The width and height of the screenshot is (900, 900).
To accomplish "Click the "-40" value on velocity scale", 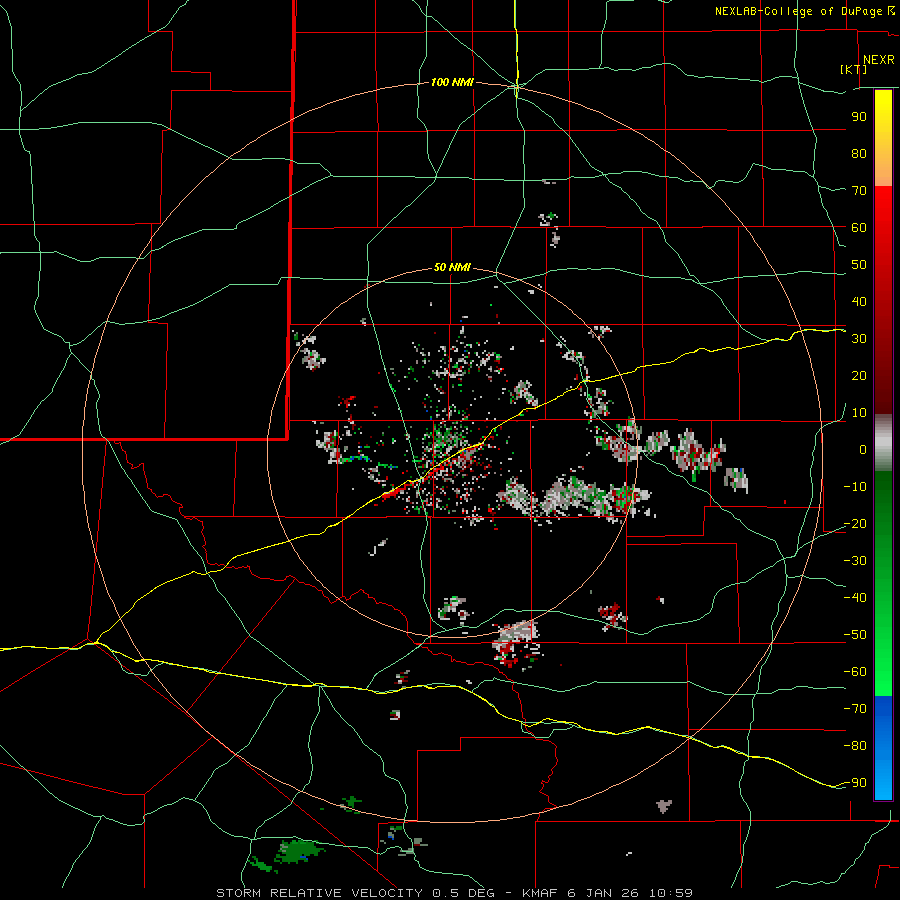I will (x=855, y=598).
